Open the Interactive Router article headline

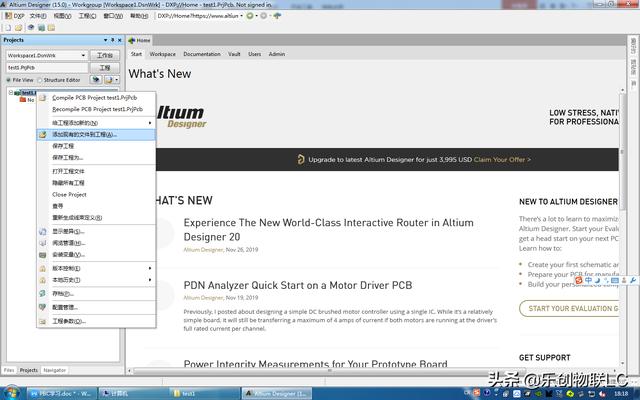click(329, 230)
